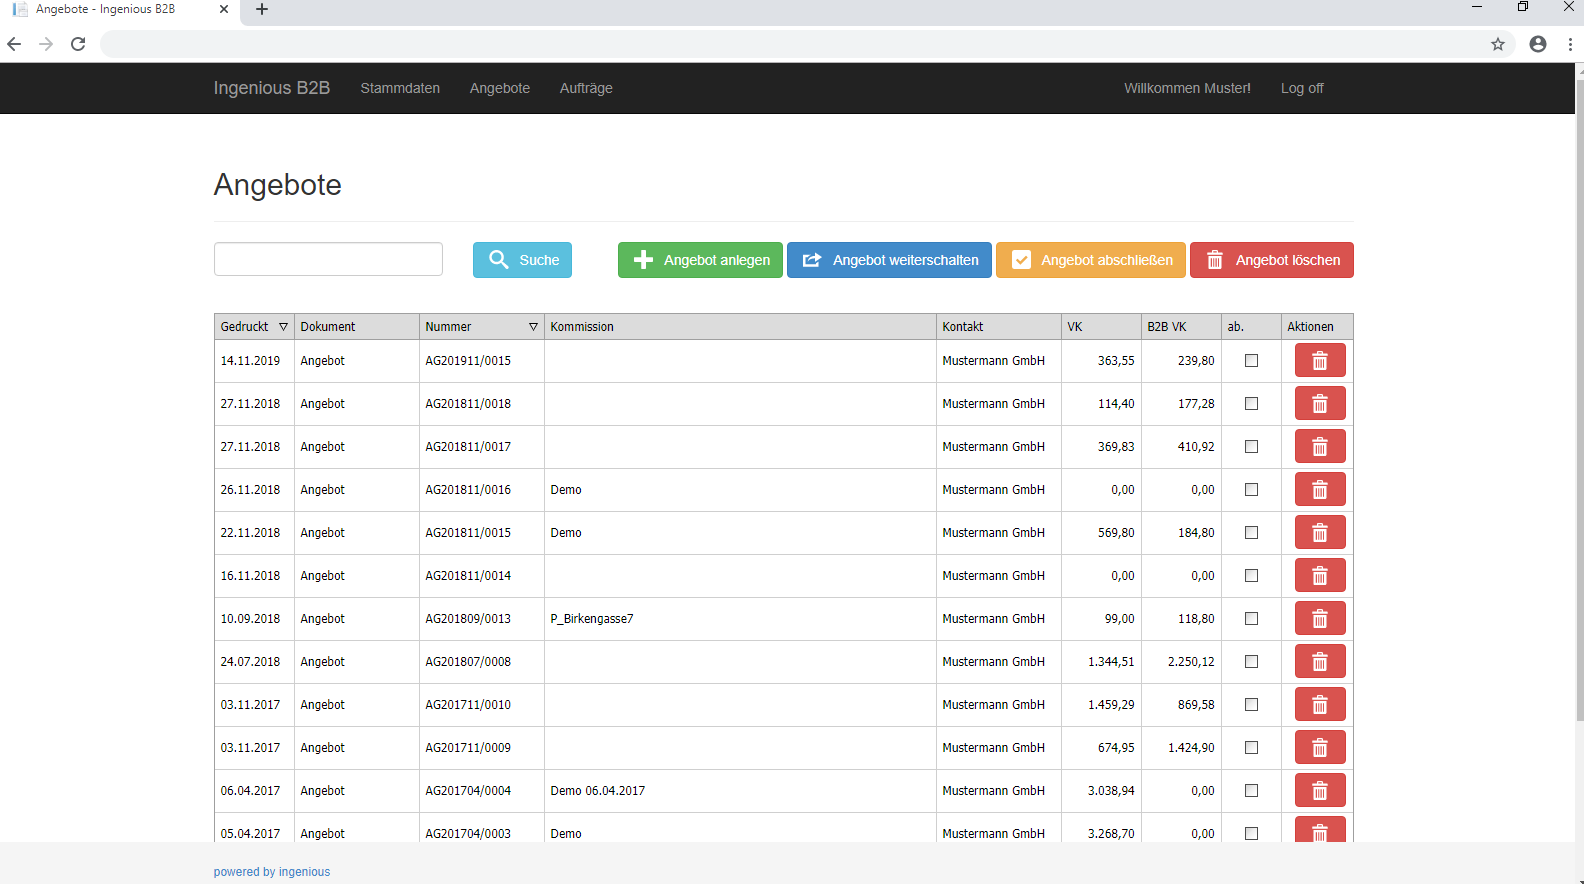Tick the ab. checkbox for AG201811/0015
The height and width of the screenshot is (884, 1584).
click(1251, 533)
